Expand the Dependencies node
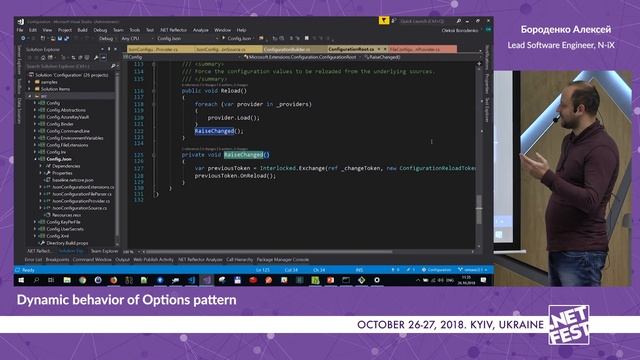The image size is (640, 360). point(41,166)
